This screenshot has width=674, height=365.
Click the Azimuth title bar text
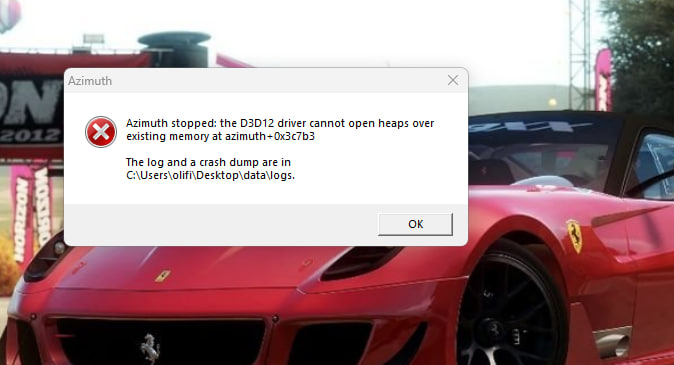(x=90, y=81)
